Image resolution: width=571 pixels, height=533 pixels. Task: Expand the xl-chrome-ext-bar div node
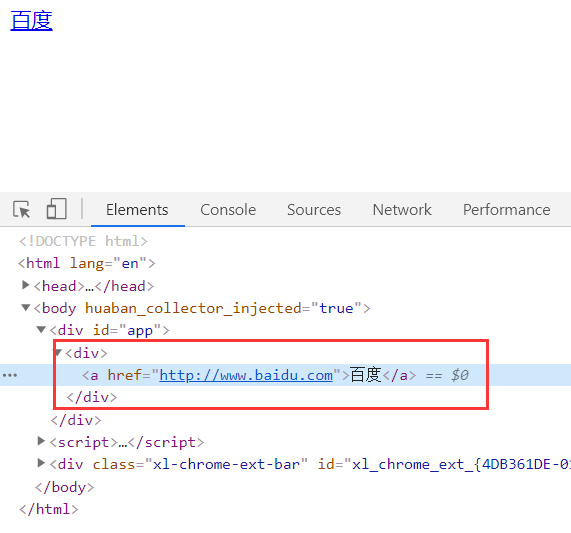(x=41, y=463)
